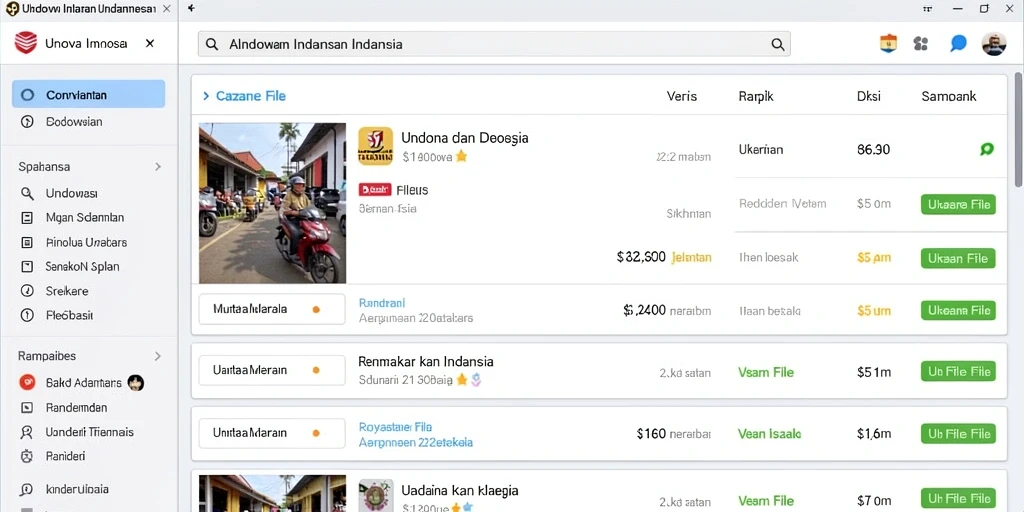Screen dimensions: 1024x512
Task: Open the colorful flag icon in header
Action: [x=888, y=44]
